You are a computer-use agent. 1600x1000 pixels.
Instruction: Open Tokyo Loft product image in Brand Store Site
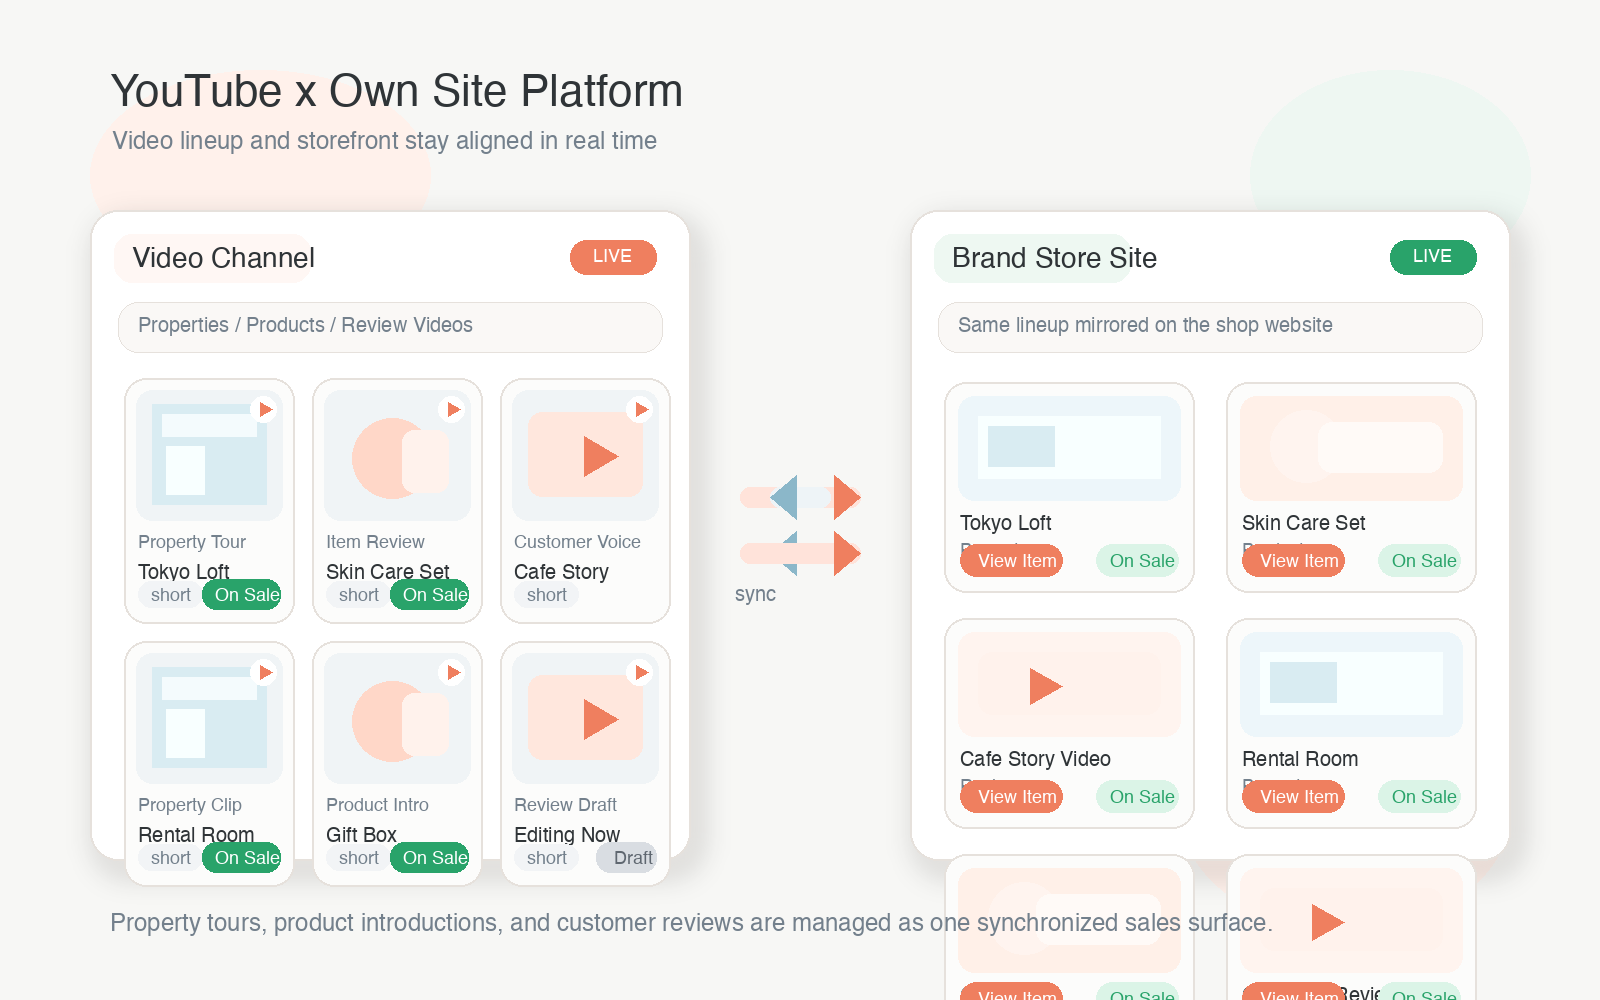pos(1069,448)
